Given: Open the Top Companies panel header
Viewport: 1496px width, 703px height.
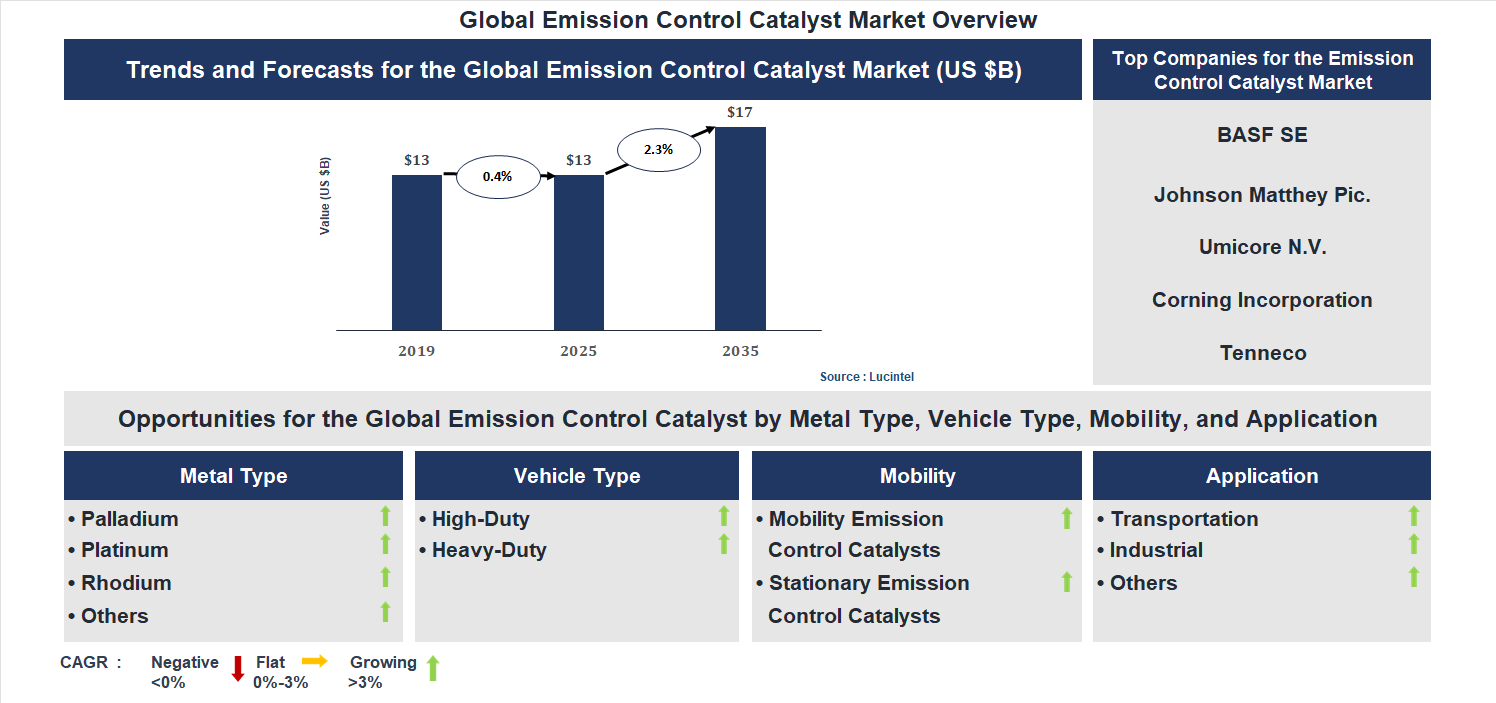Looking at the screenshot, I should (1261, 69).
